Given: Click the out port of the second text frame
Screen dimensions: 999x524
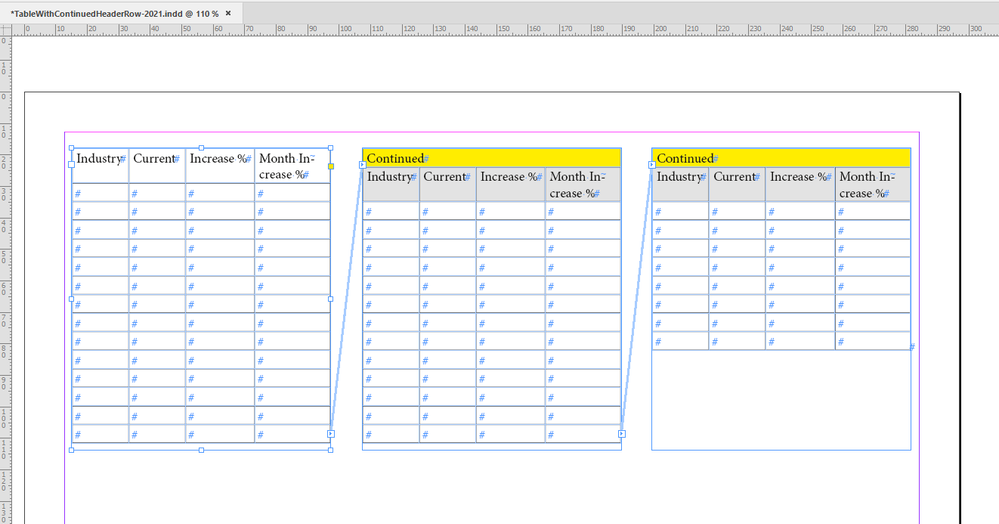Looking at the screenshot, I should coord(621,433).
